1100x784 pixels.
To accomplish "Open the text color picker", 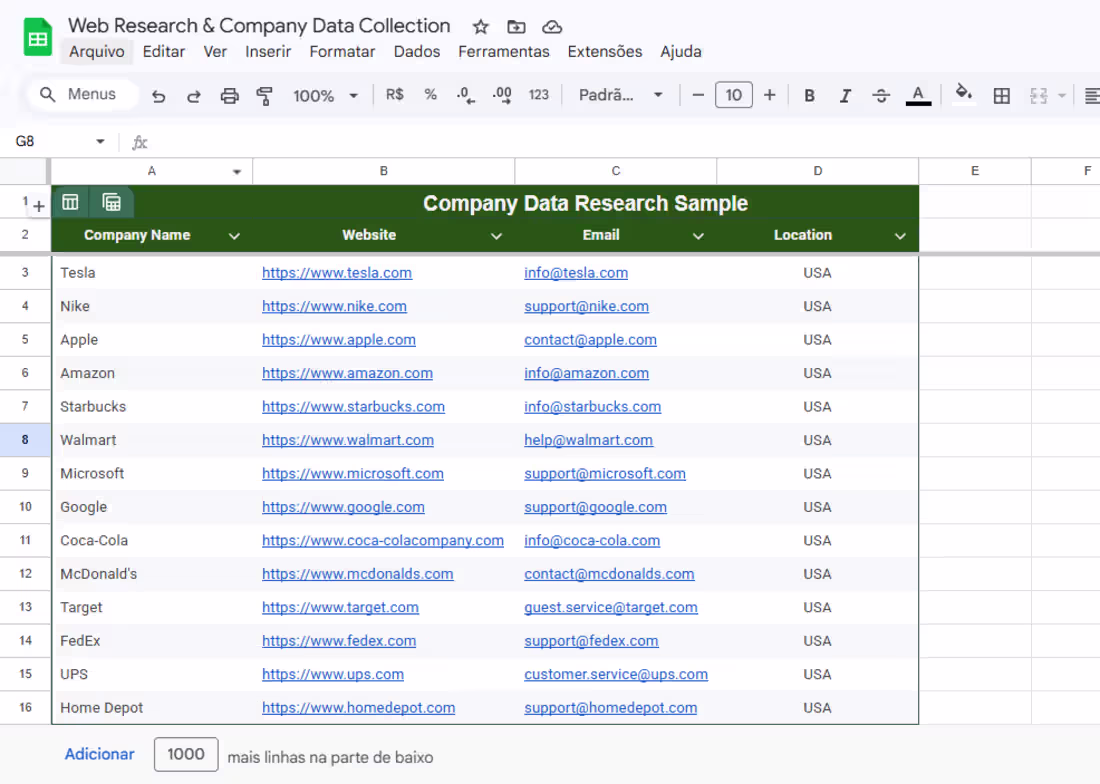I will [x=918, y=94].
